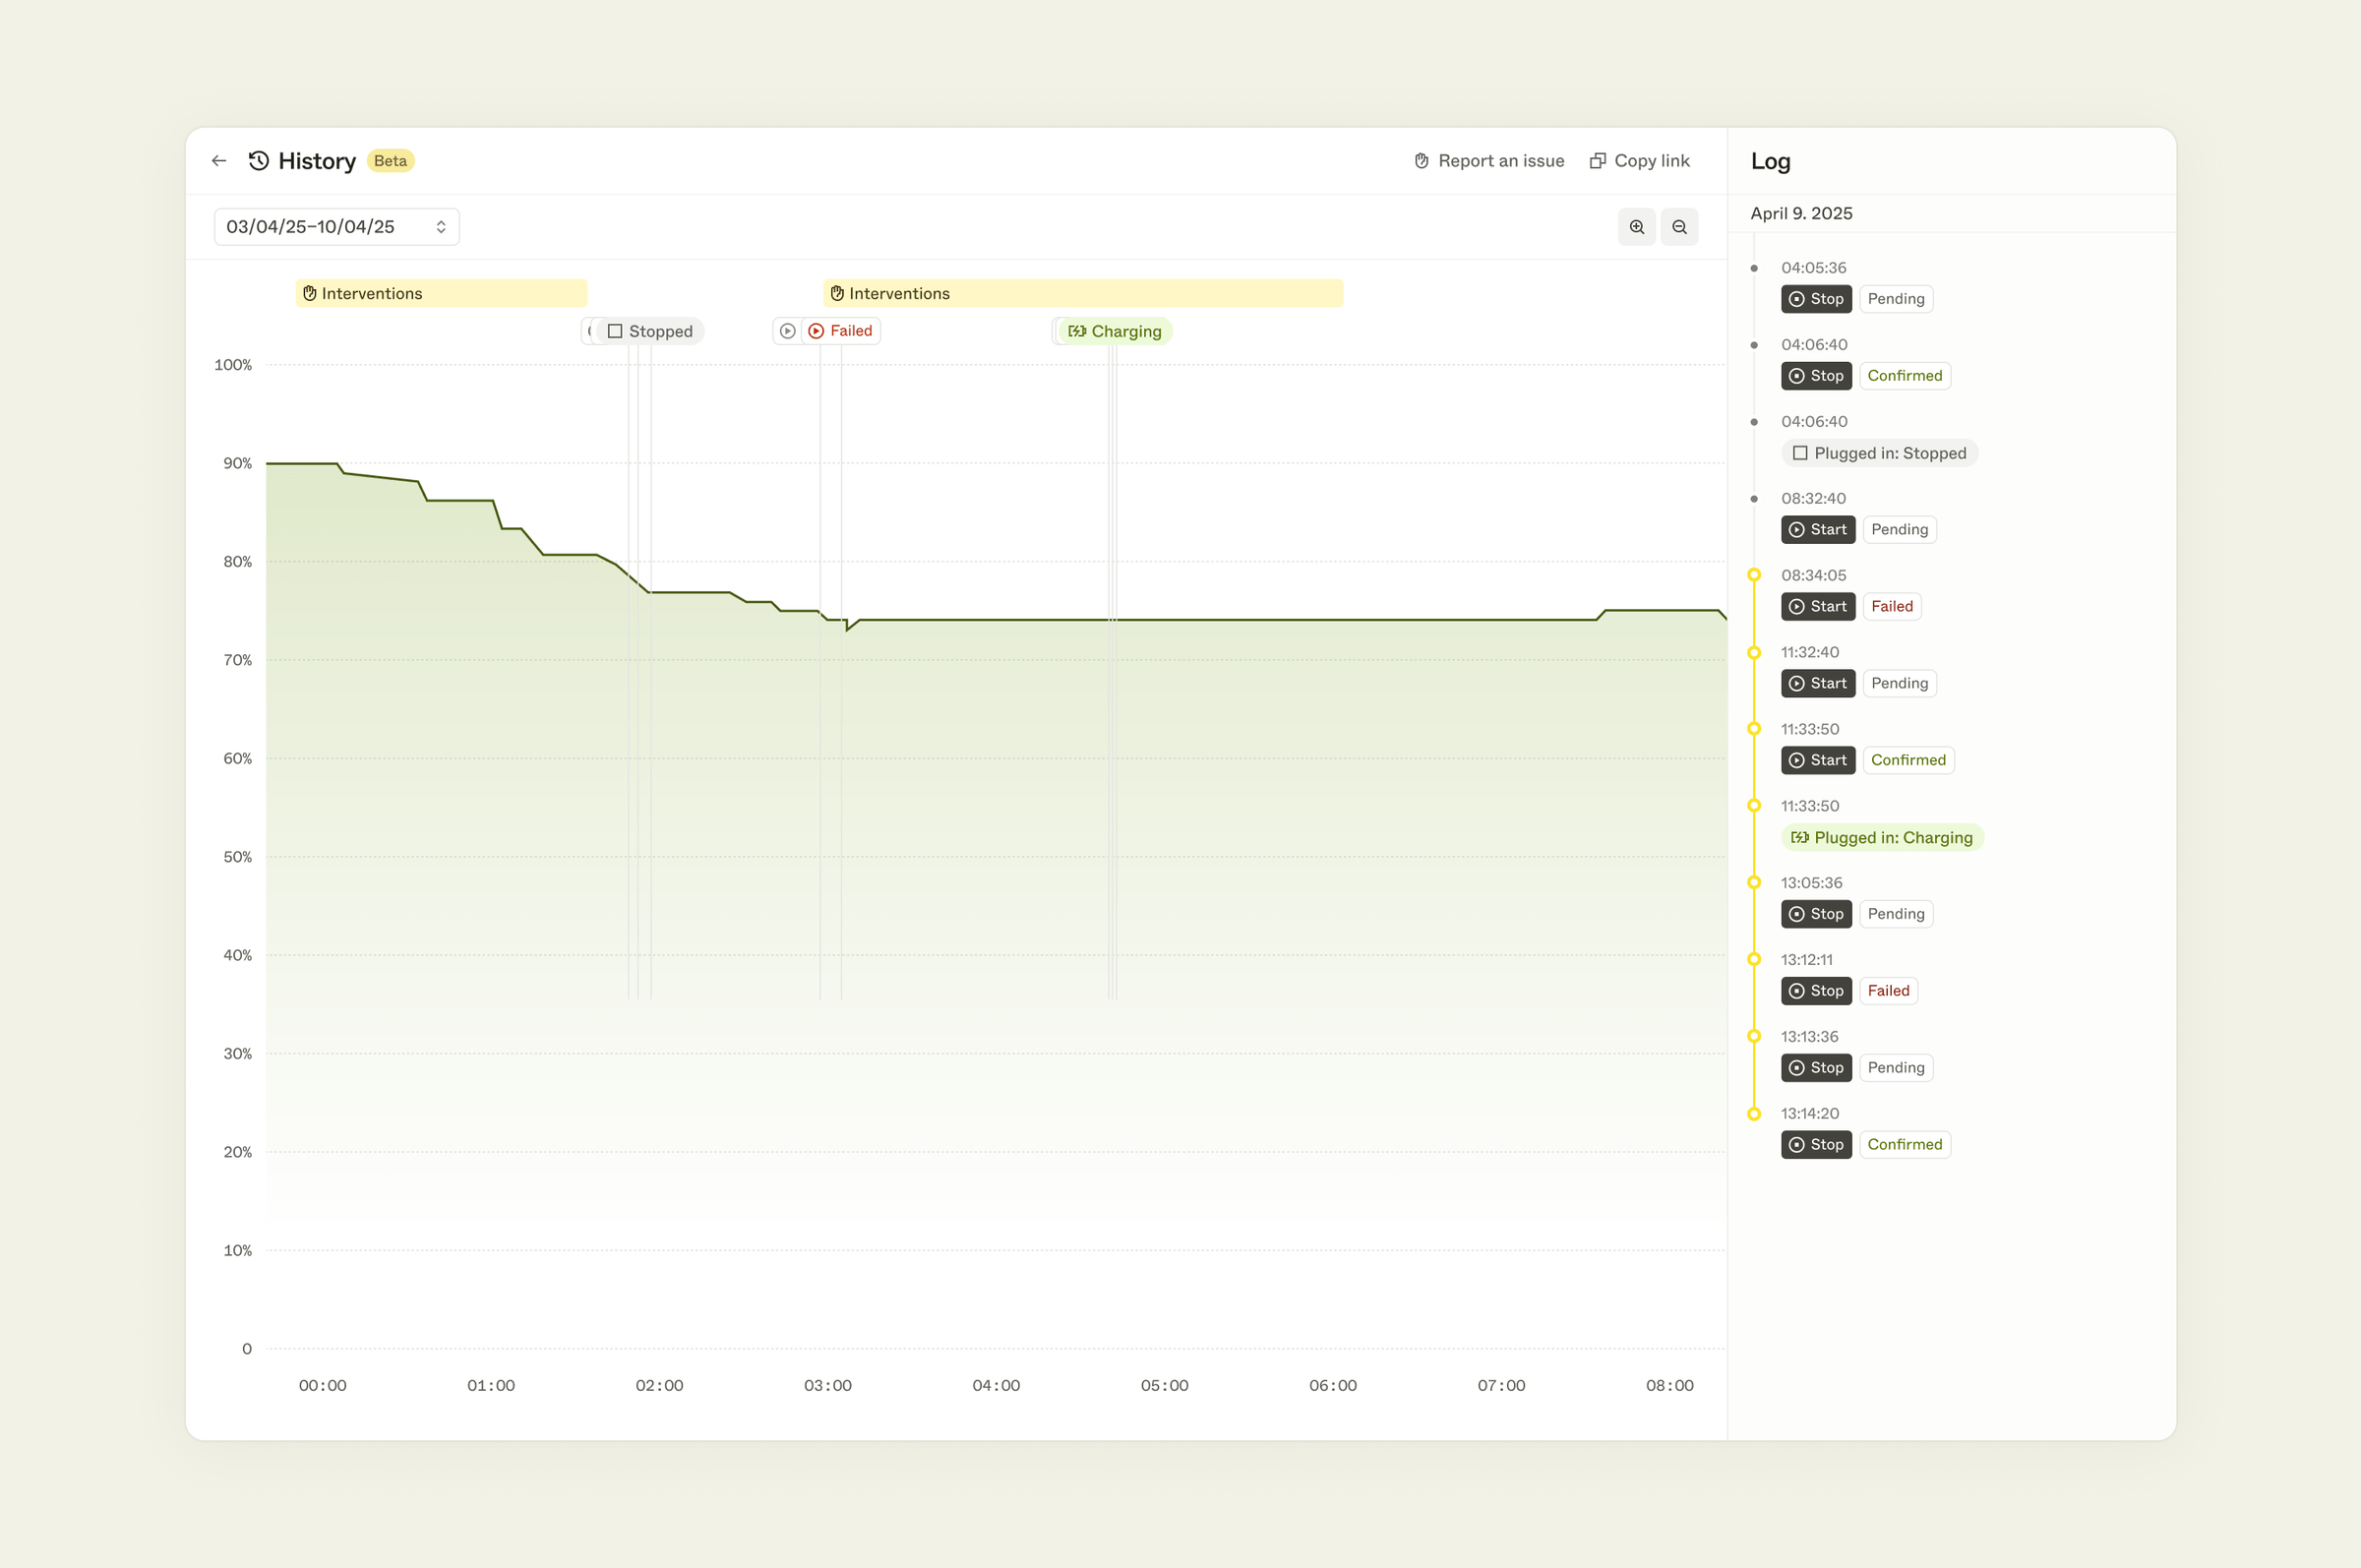Click the Copy link icon

pos(1597,160)
